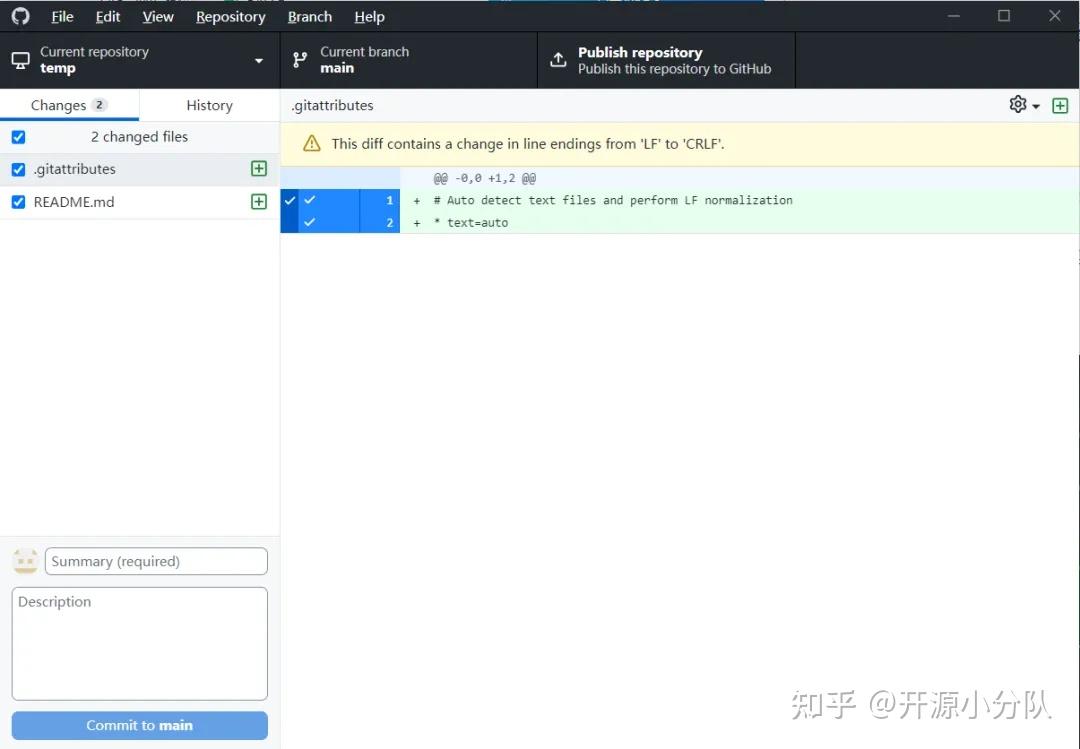Click the green plus icon beside README.md
Screen dimensions: 1080x749
pos(258,201)
